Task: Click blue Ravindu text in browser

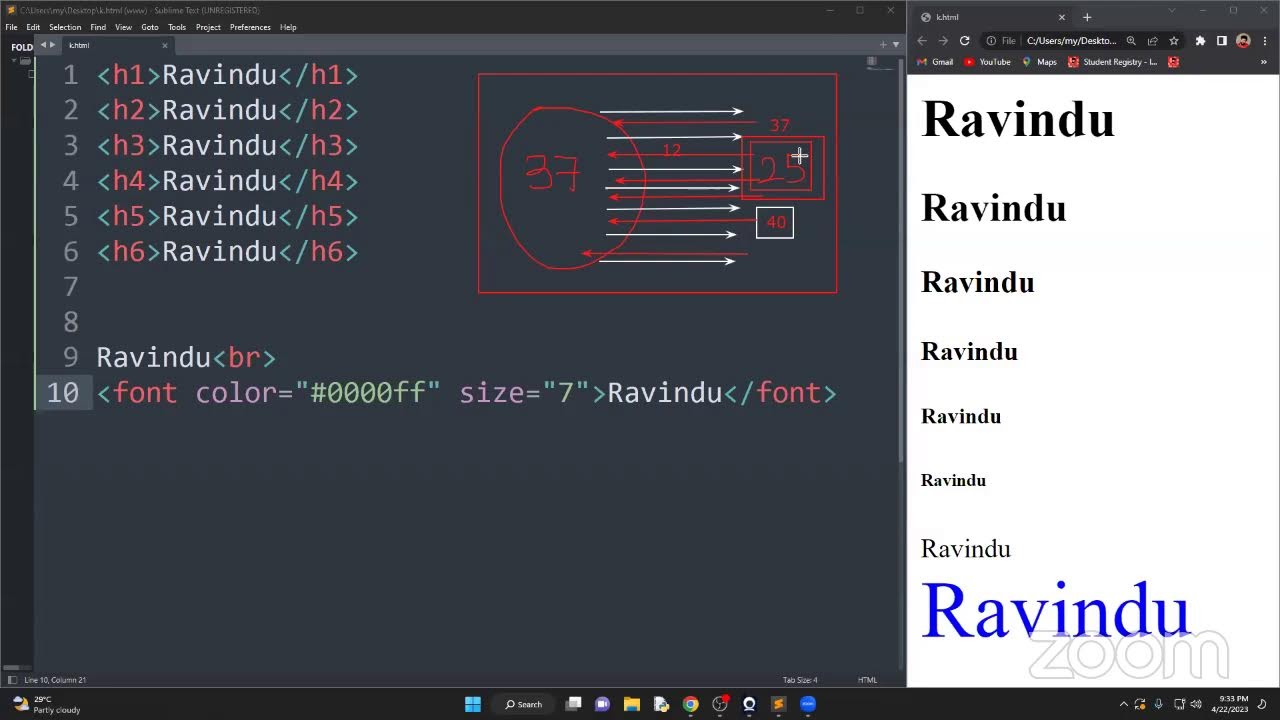Action: [x=1055, y=610]
